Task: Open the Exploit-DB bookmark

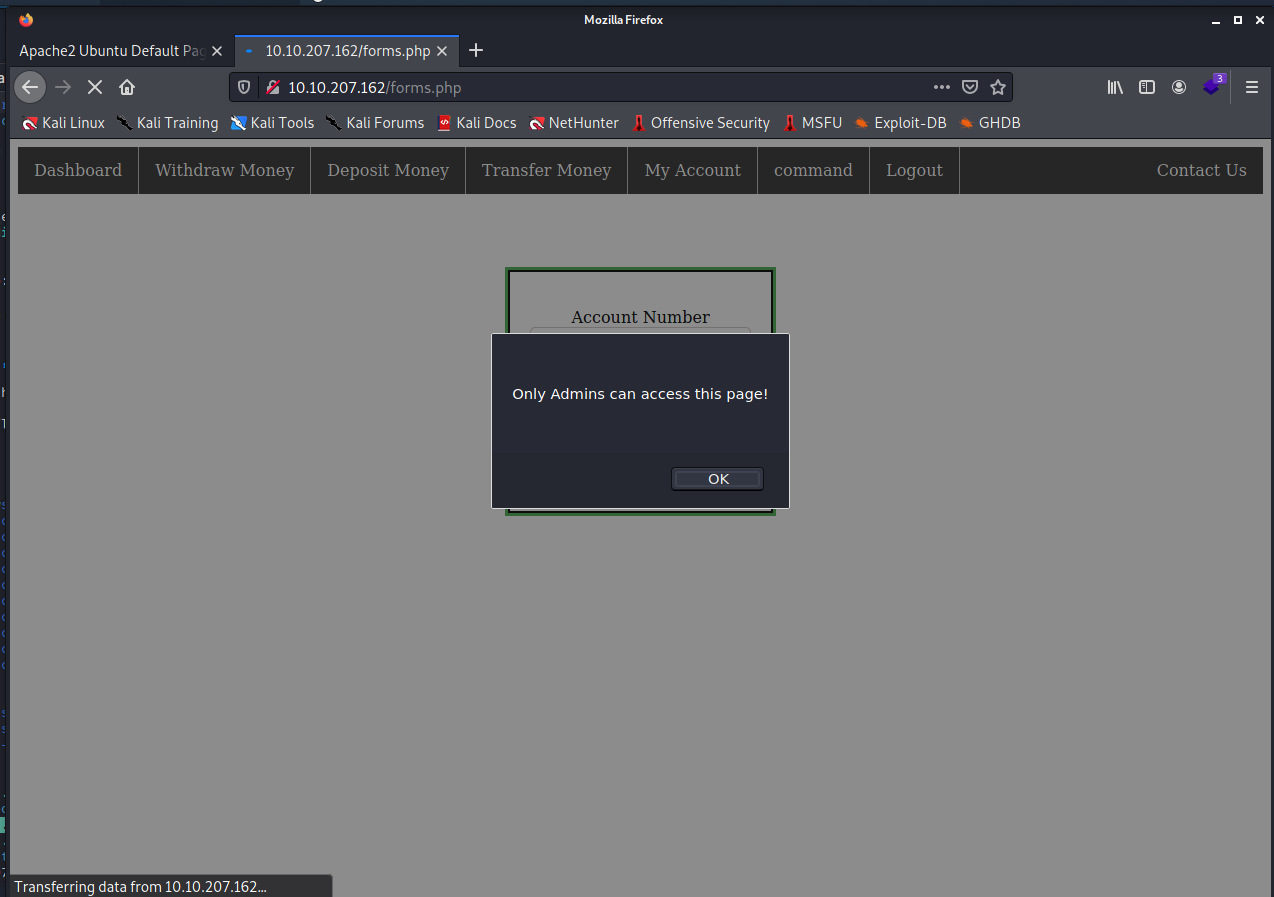Action: [900, 123]
